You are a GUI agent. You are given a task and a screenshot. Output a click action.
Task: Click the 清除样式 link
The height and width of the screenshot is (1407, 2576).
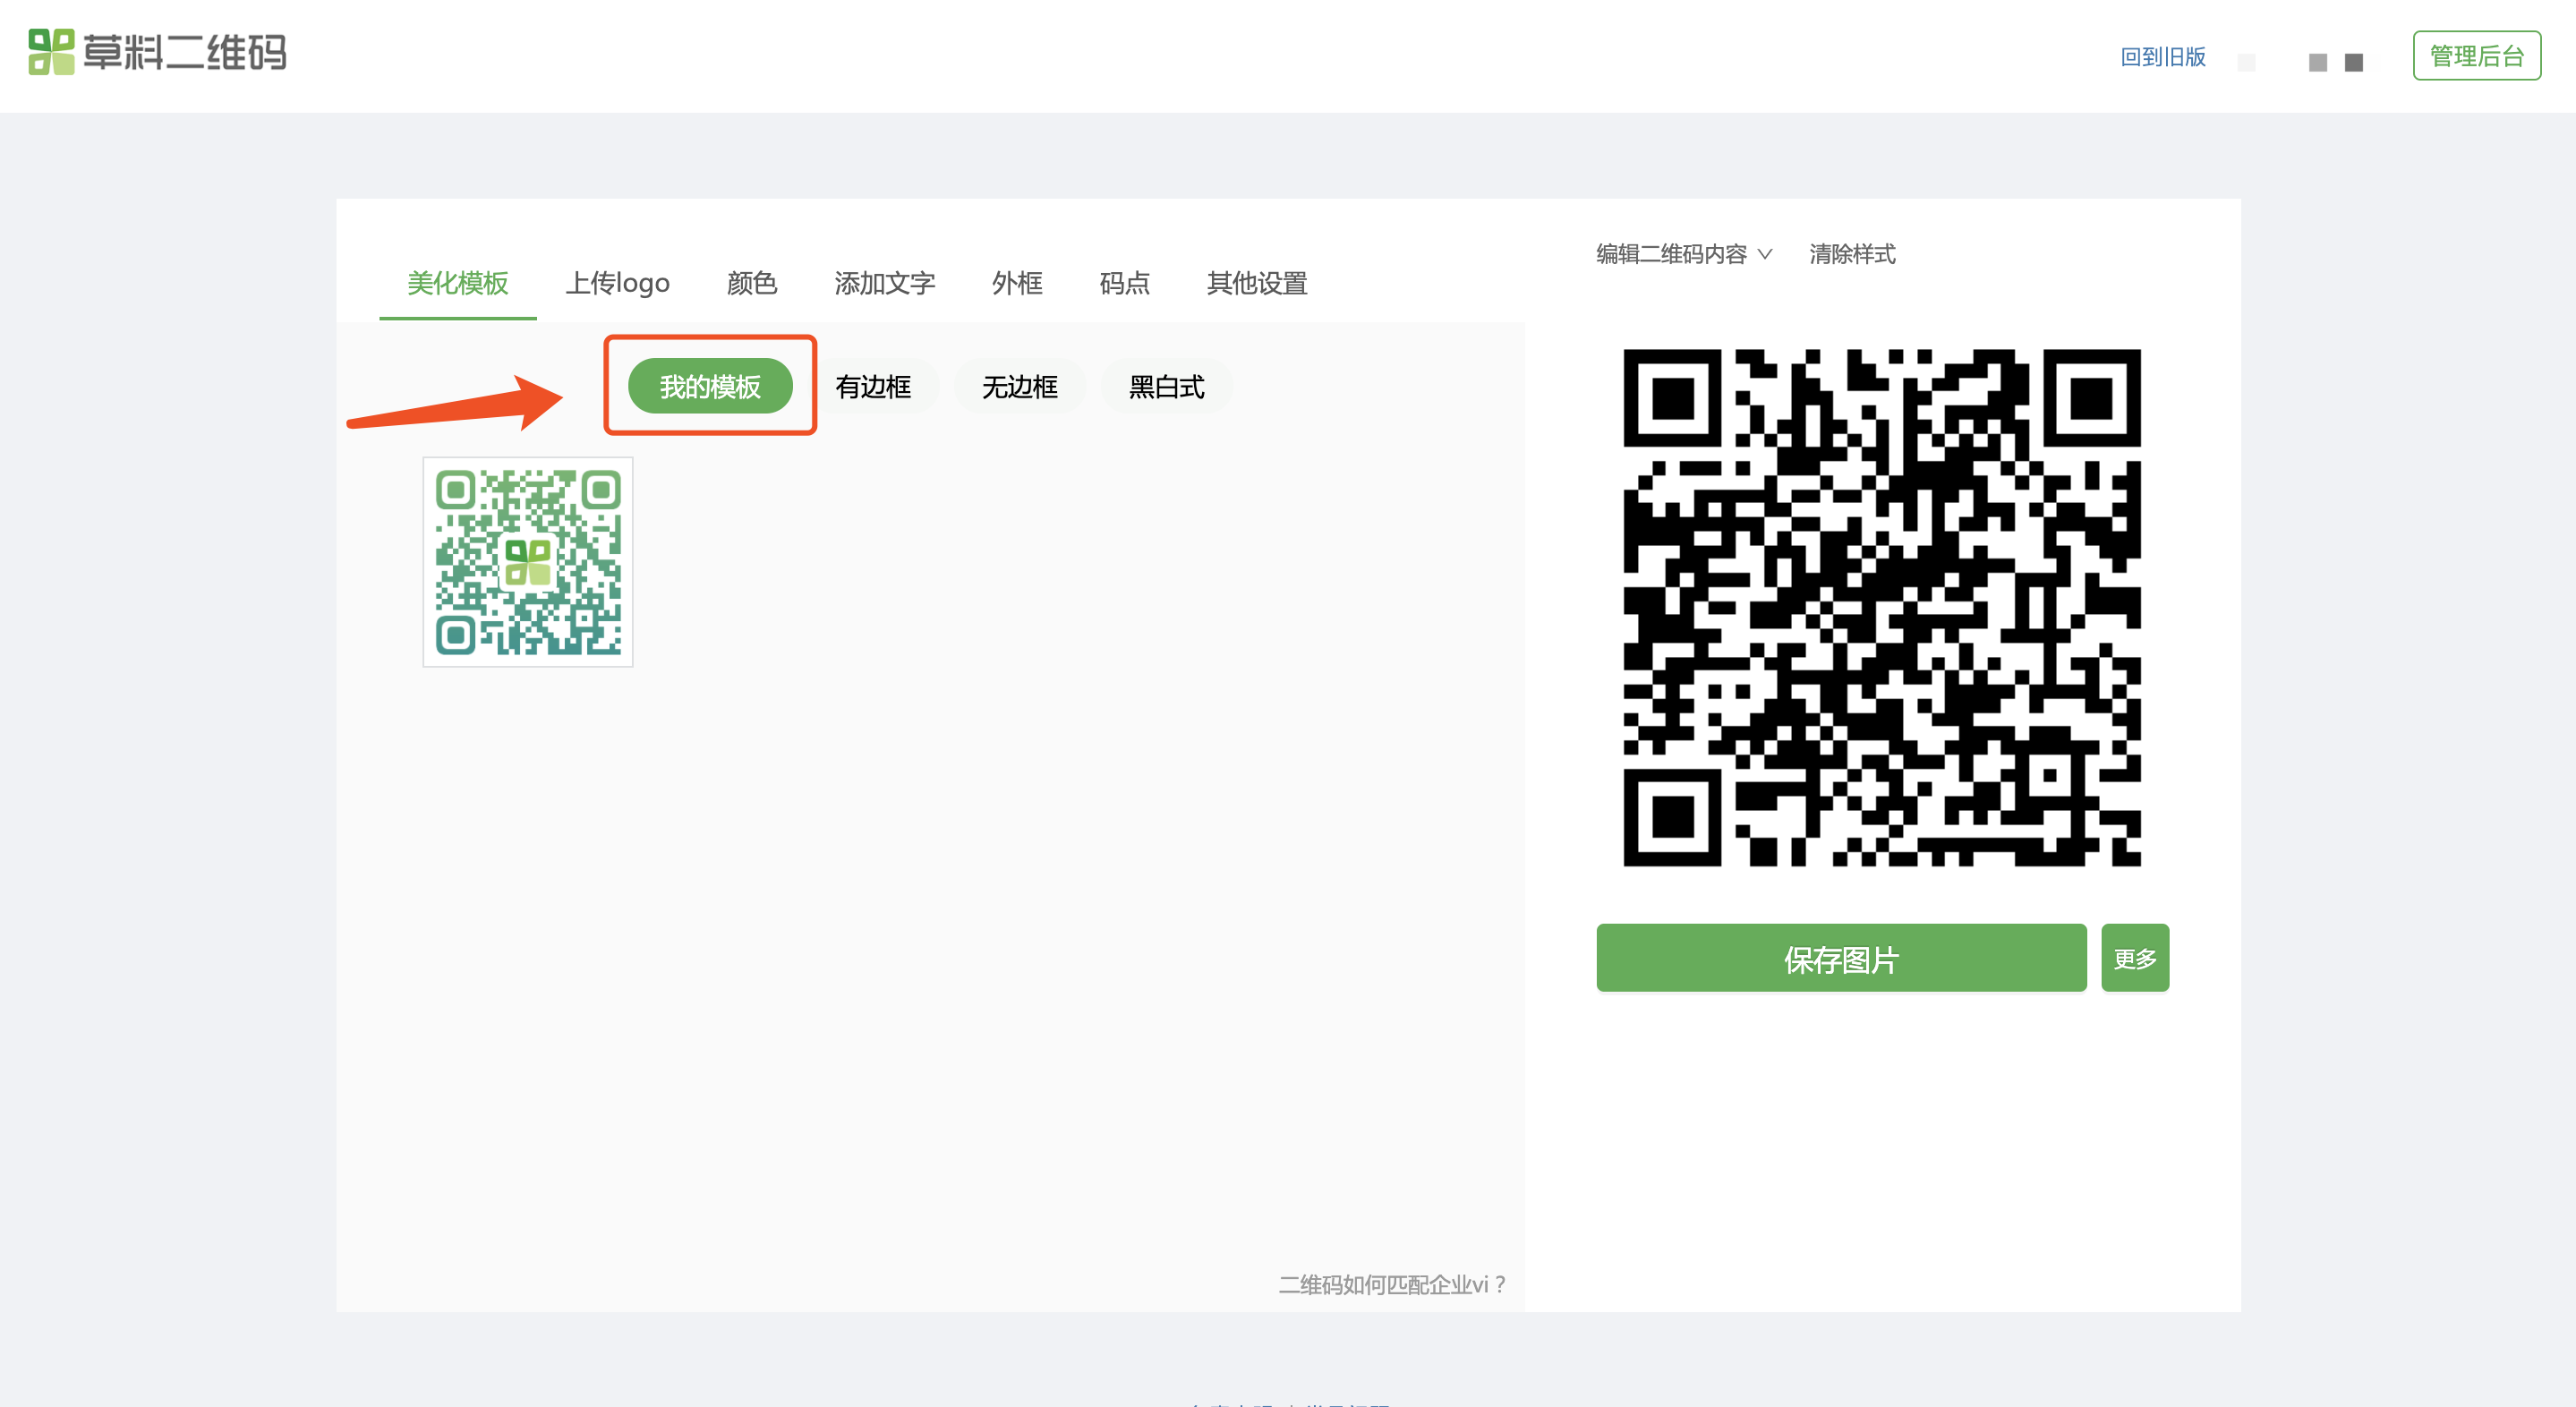1851,254
